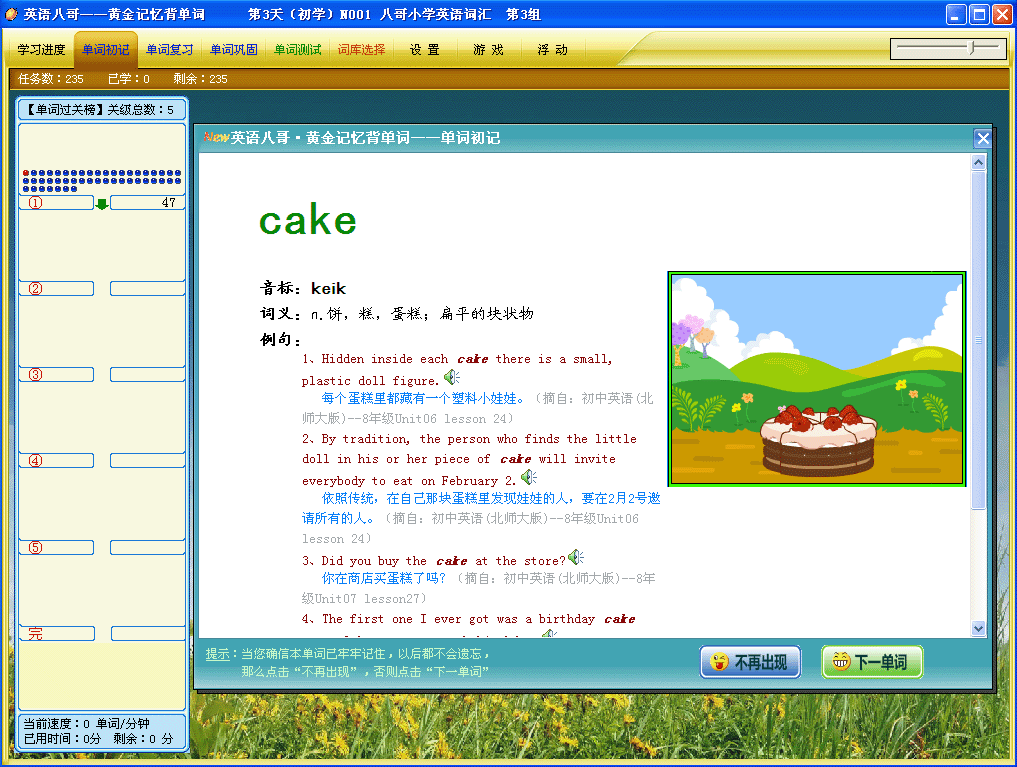
Task: Click the green down arrow in level one
Action: coord(102,204)
